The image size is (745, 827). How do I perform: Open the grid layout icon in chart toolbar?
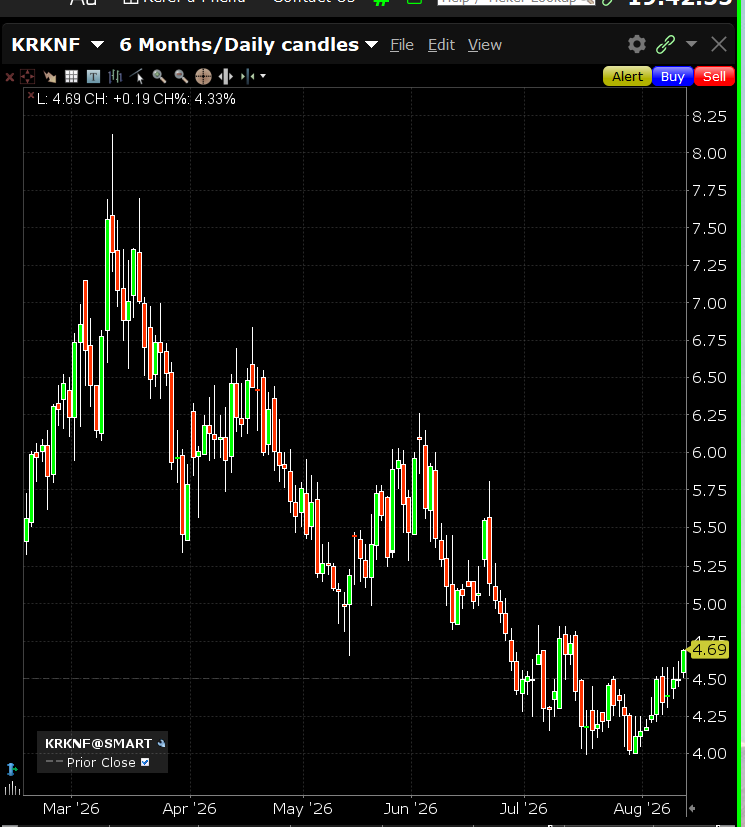coord(71,77)
